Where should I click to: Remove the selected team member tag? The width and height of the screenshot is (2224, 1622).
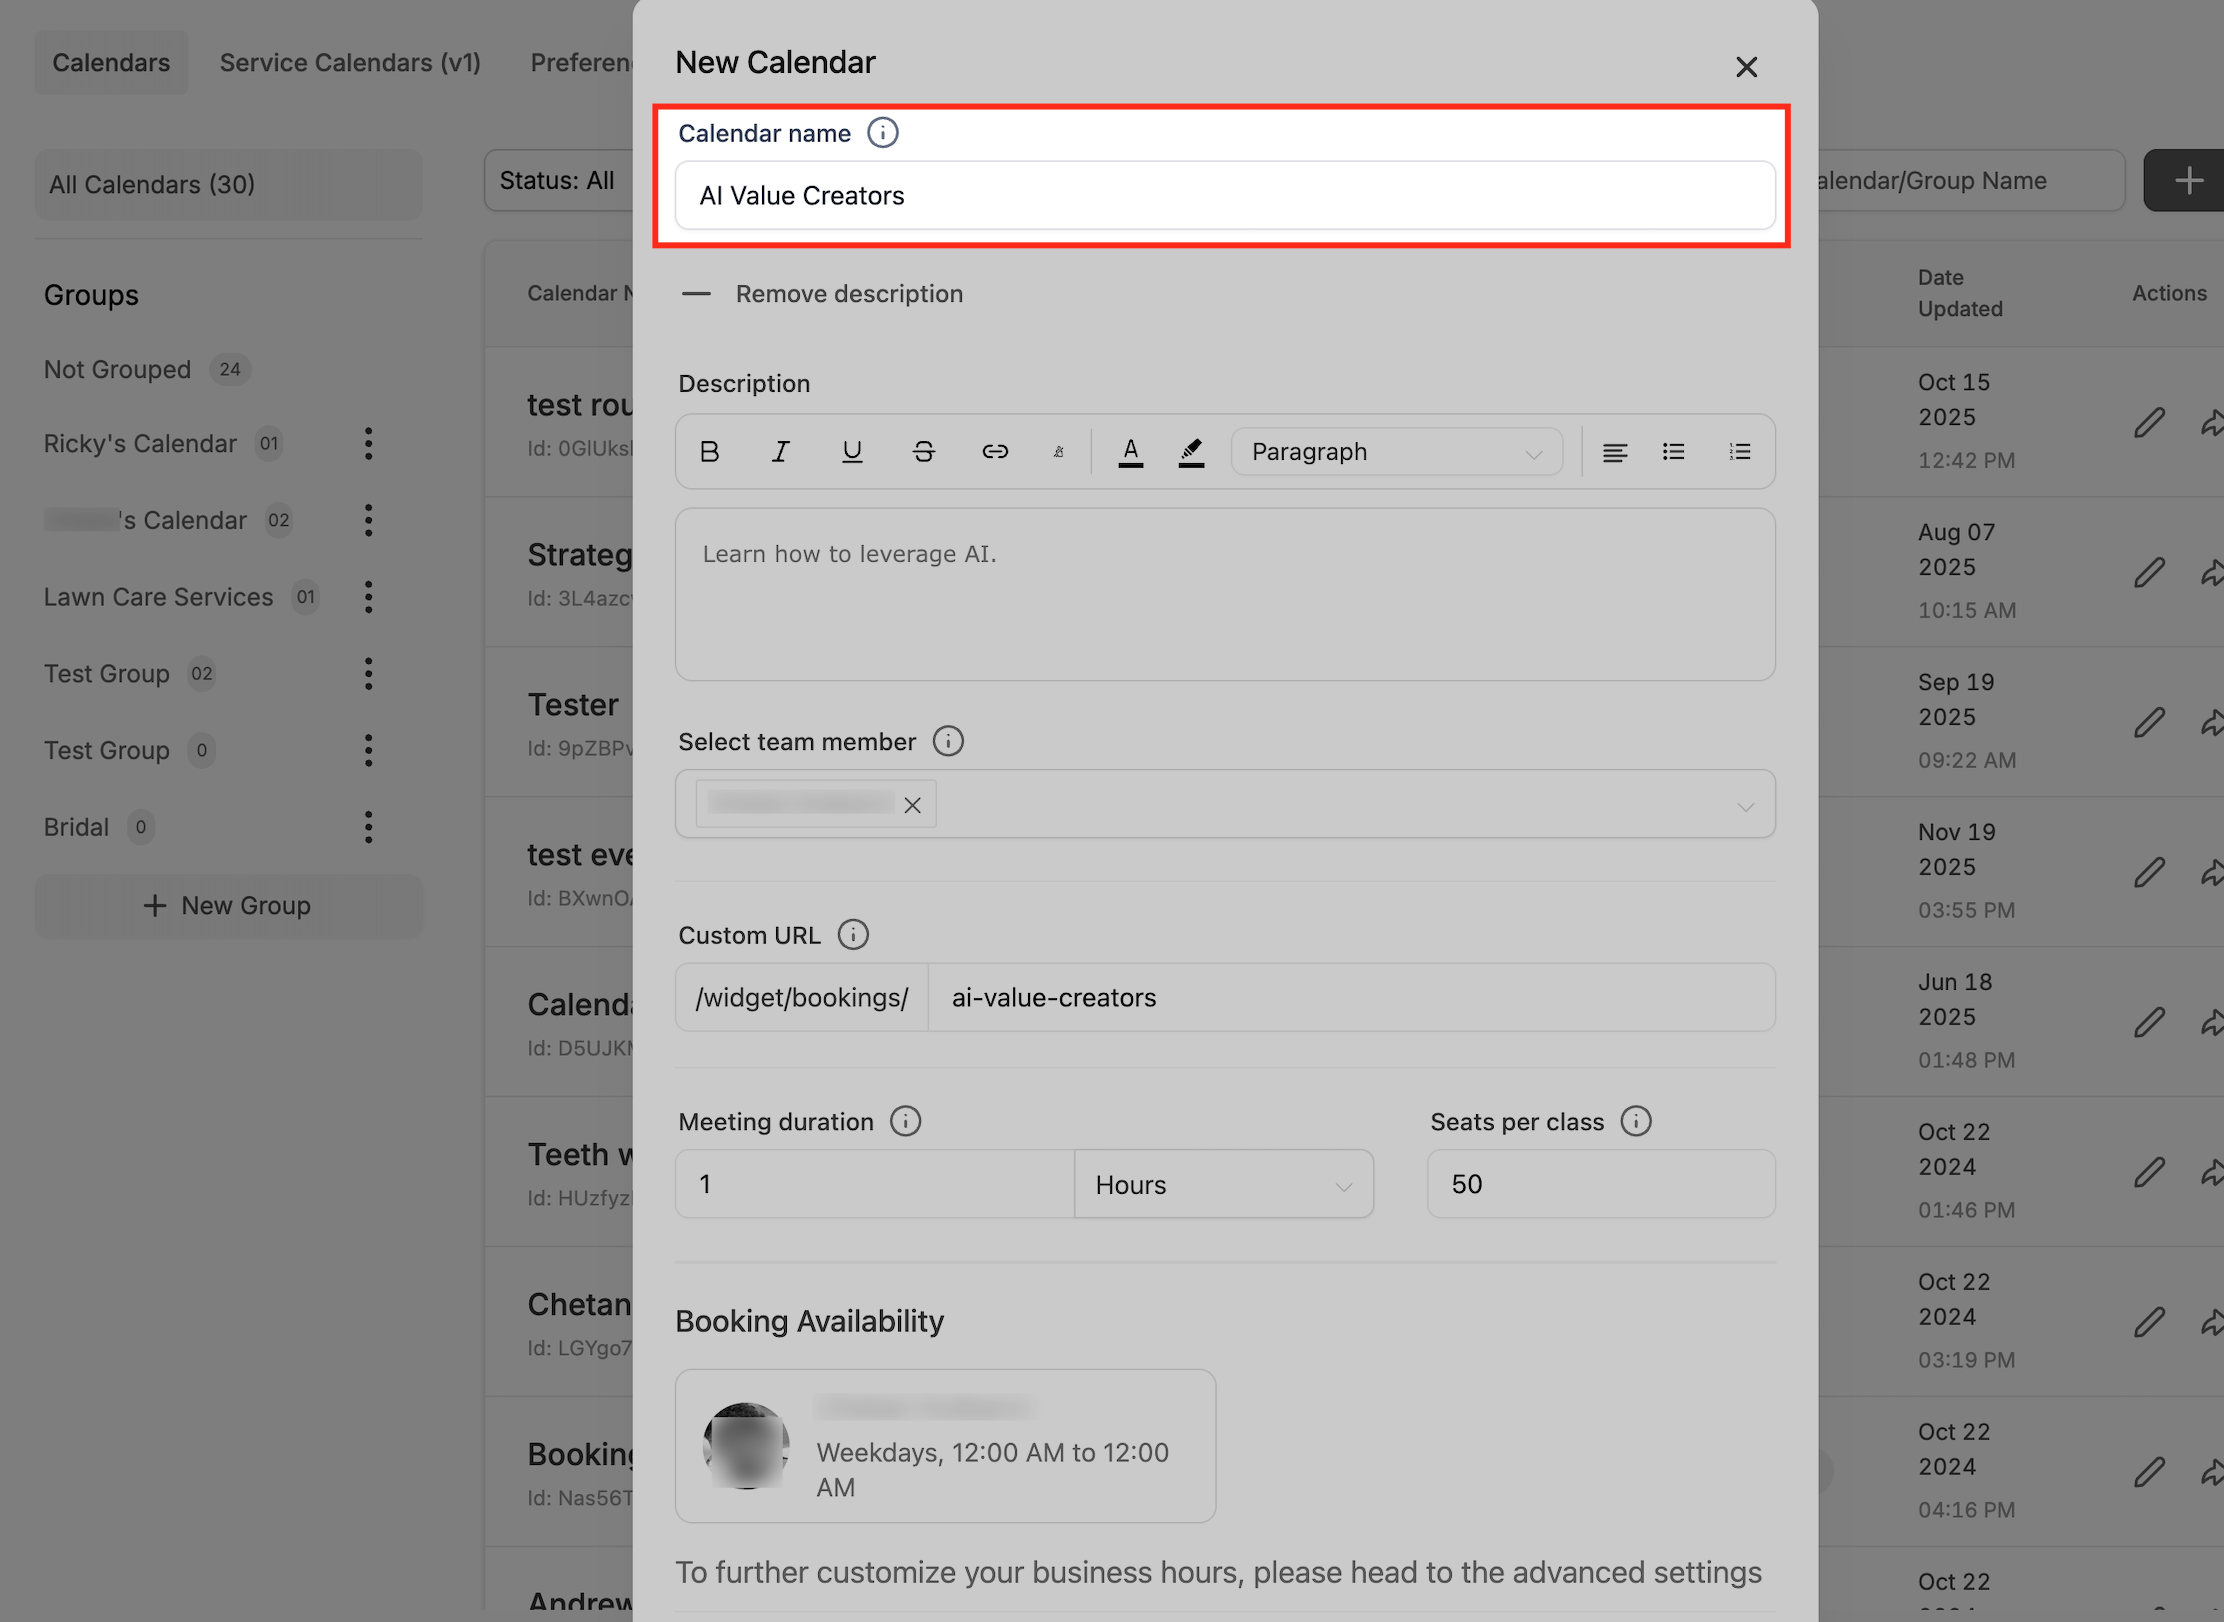tap(912, 805)
